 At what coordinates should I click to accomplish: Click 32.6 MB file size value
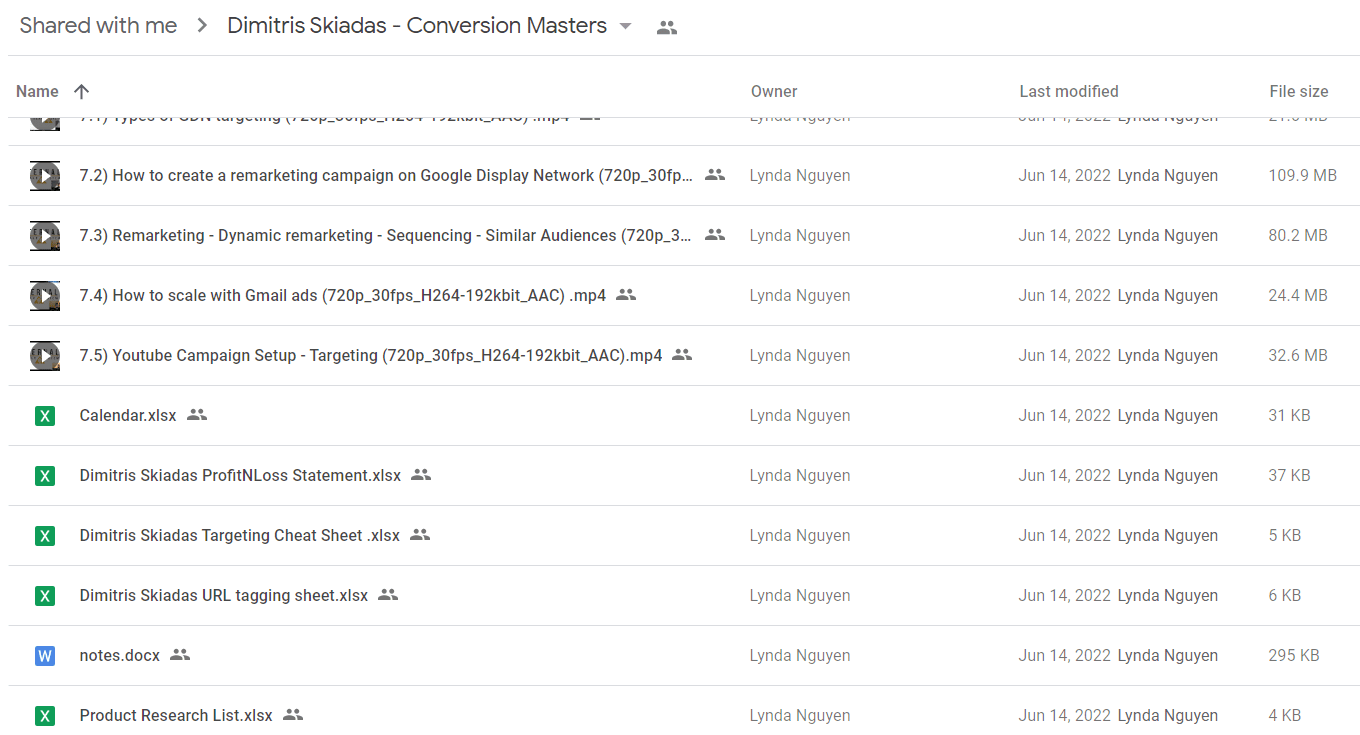[x=1298, y=356]
